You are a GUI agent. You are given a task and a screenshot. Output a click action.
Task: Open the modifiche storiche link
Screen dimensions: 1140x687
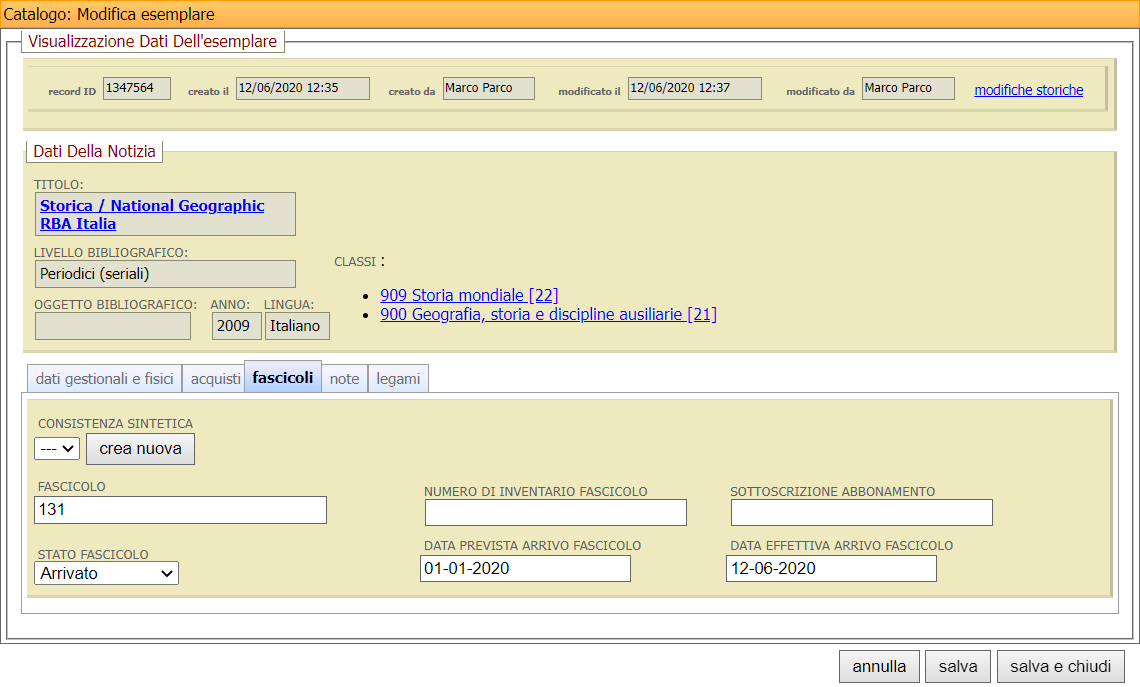[x=1028, y=90]
